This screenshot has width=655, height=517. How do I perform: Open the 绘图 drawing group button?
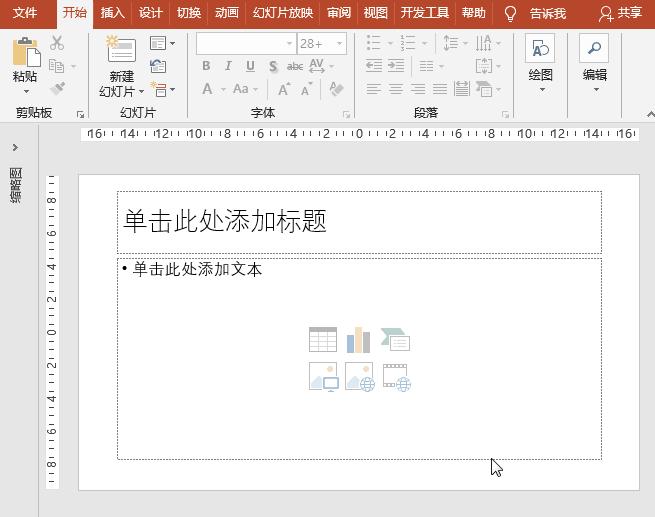pos(540,63)
